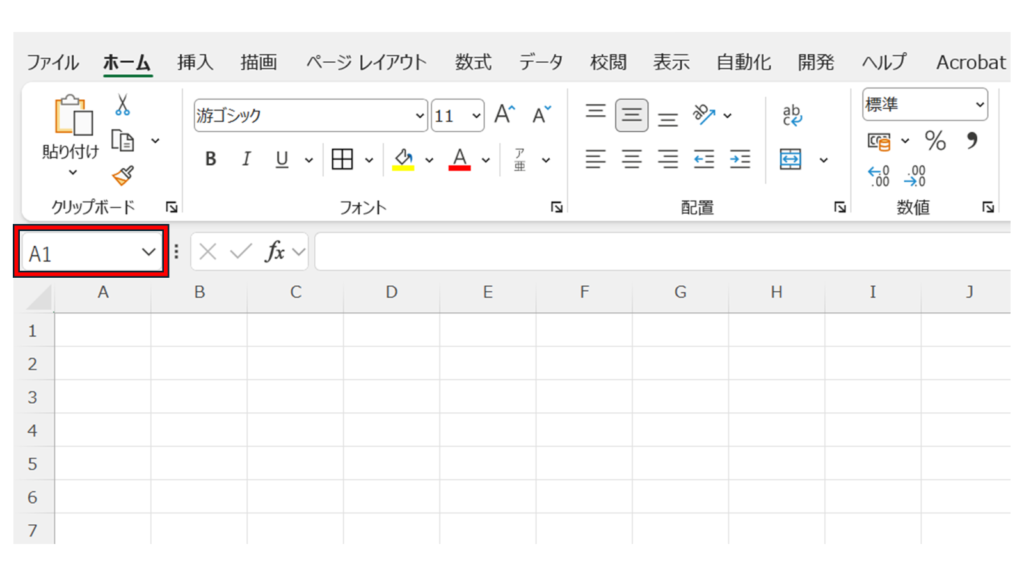This screenshot has height=576, width=1024.
Task: Increase font size with the larger A icon
Action: pyautogui.click(x=504, y=115)
